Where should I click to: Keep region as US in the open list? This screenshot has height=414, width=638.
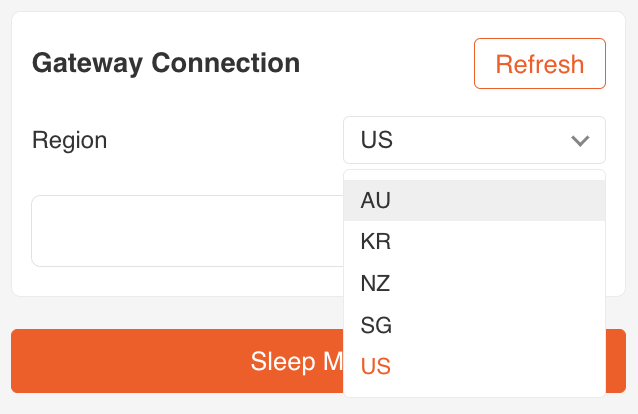474,367
